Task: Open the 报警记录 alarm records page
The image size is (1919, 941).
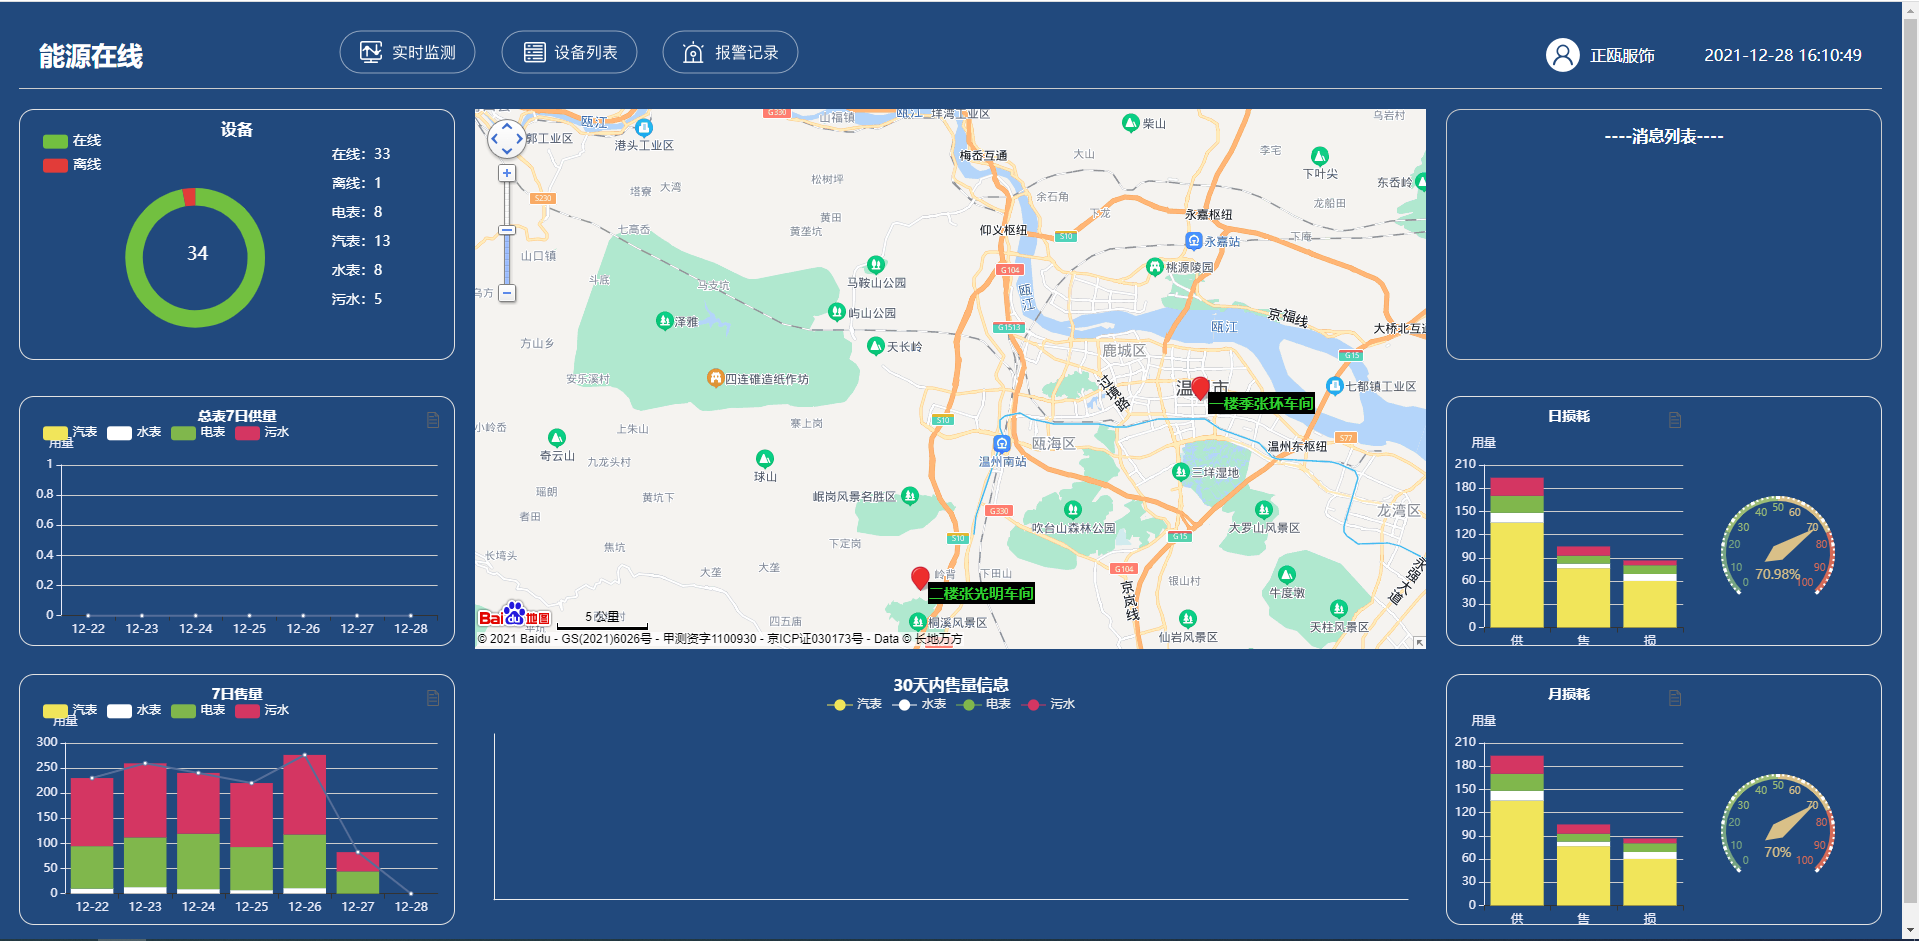Action: (x=730, y=52)
